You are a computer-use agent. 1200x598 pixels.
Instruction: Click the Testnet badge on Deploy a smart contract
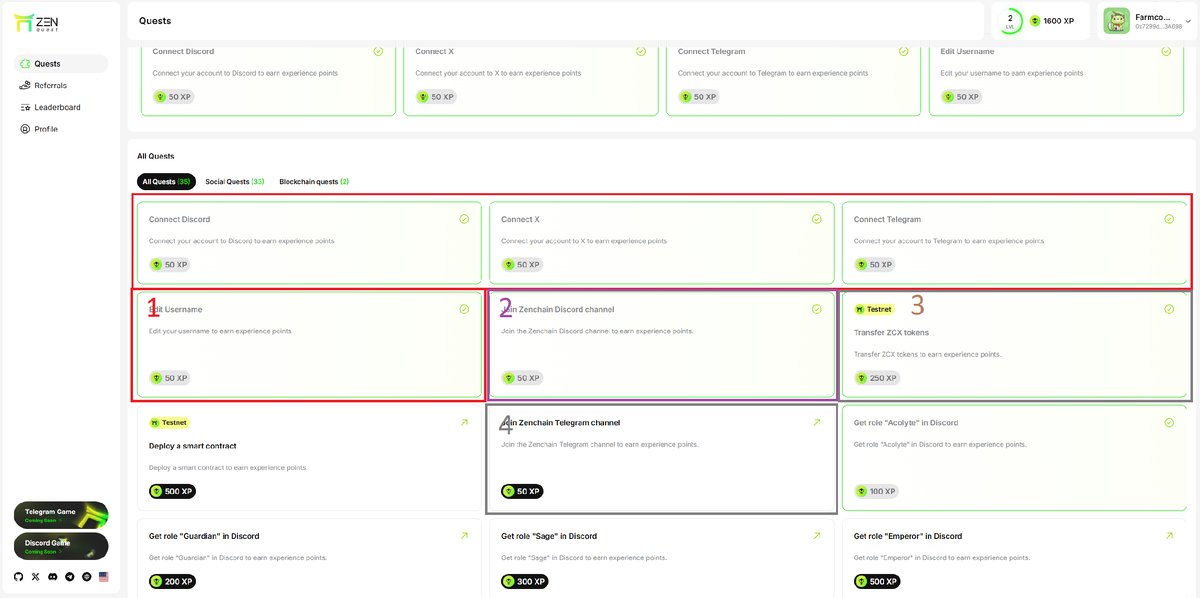(169, 423)
